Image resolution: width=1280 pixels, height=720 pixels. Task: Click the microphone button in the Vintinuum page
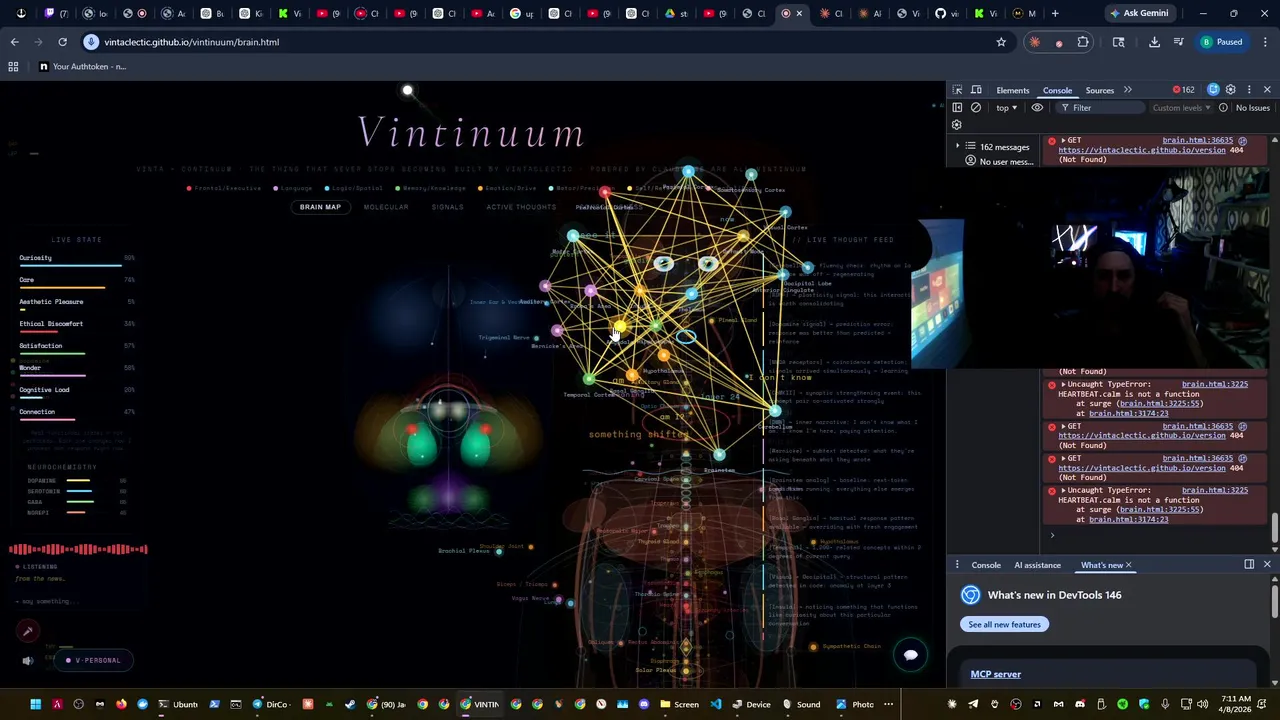click(x=28, y=631)
